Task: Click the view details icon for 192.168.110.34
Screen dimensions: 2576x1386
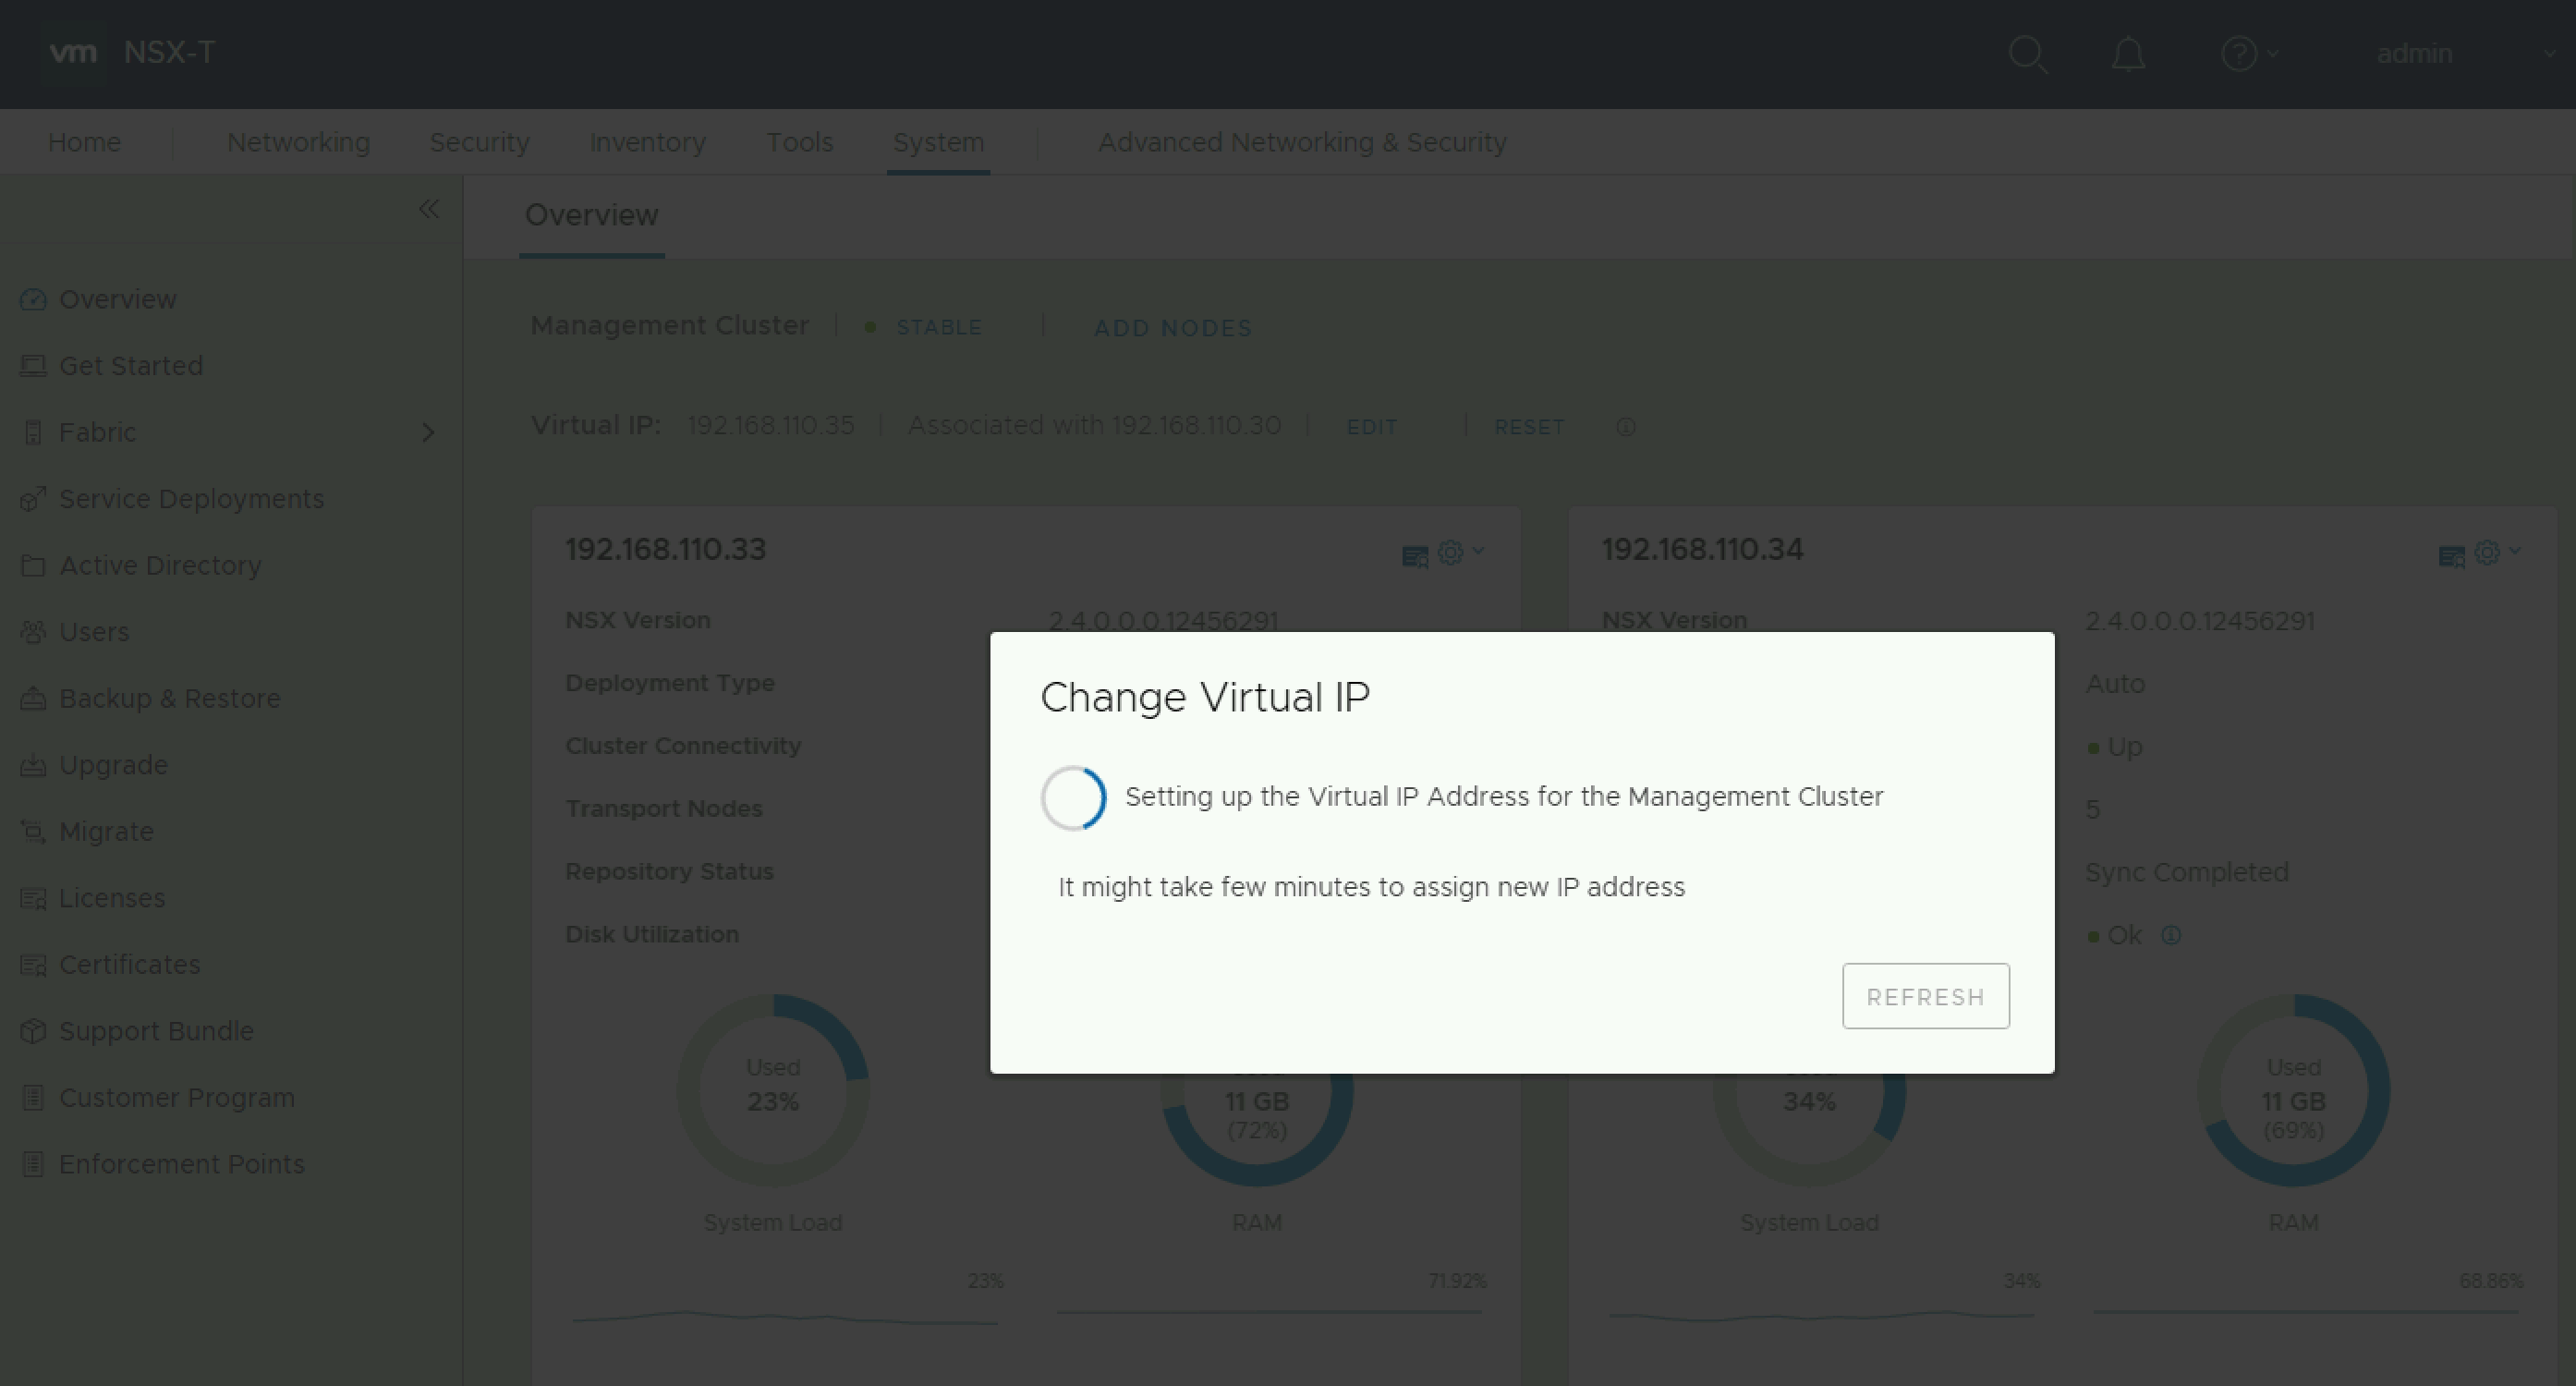Action: [2451, 556]
